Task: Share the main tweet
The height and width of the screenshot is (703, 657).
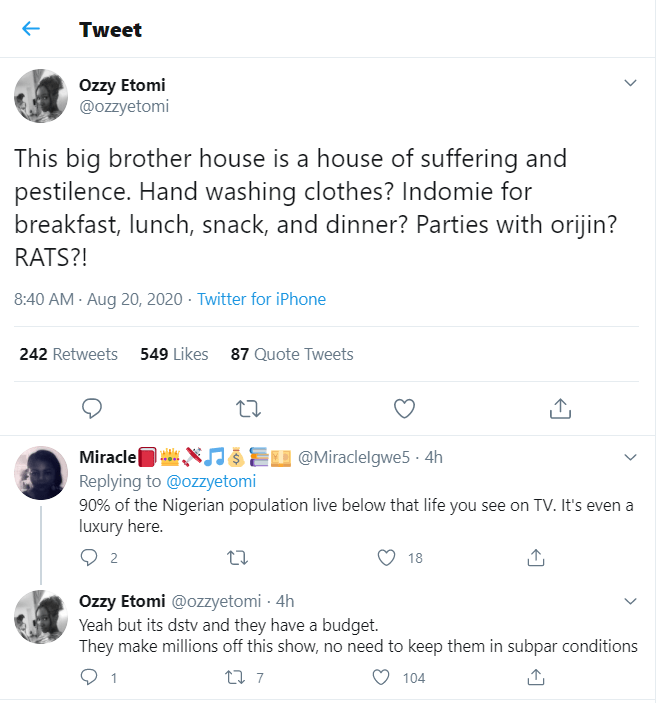Action: [560, 408]
